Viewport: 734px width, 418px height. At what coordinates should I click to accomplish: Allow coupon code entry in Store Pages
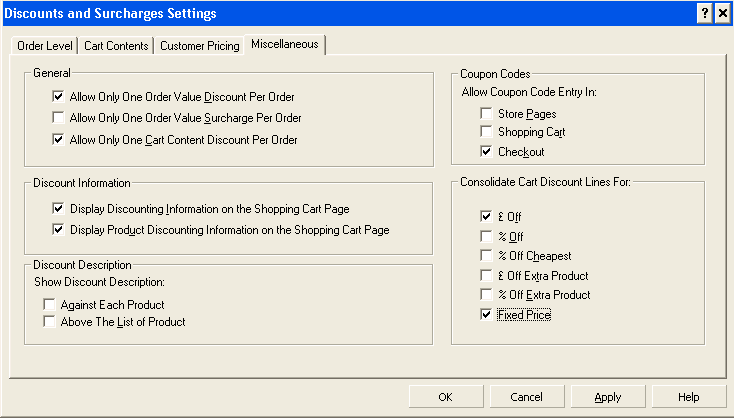pos(486,114)
